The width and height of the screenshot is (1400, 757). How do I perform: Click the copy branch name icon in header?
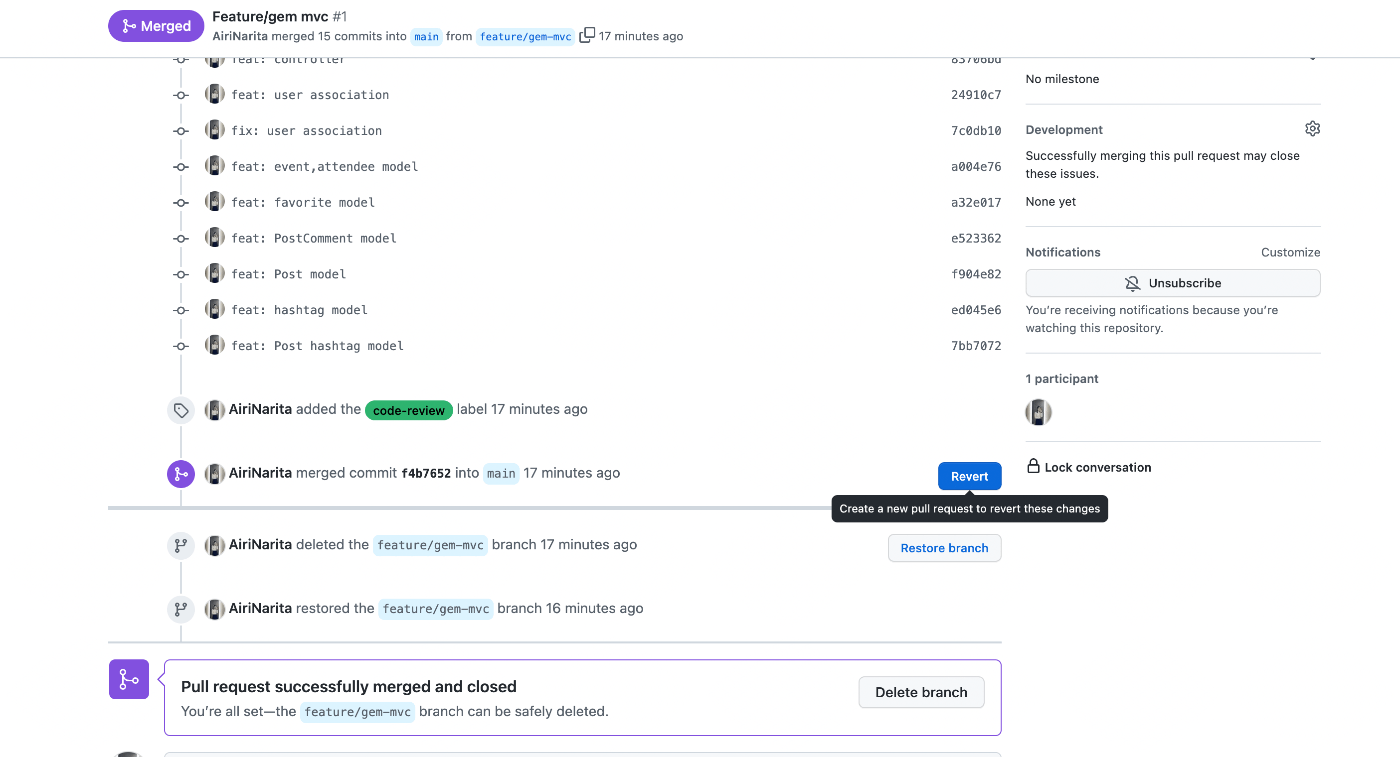point(587,35)
